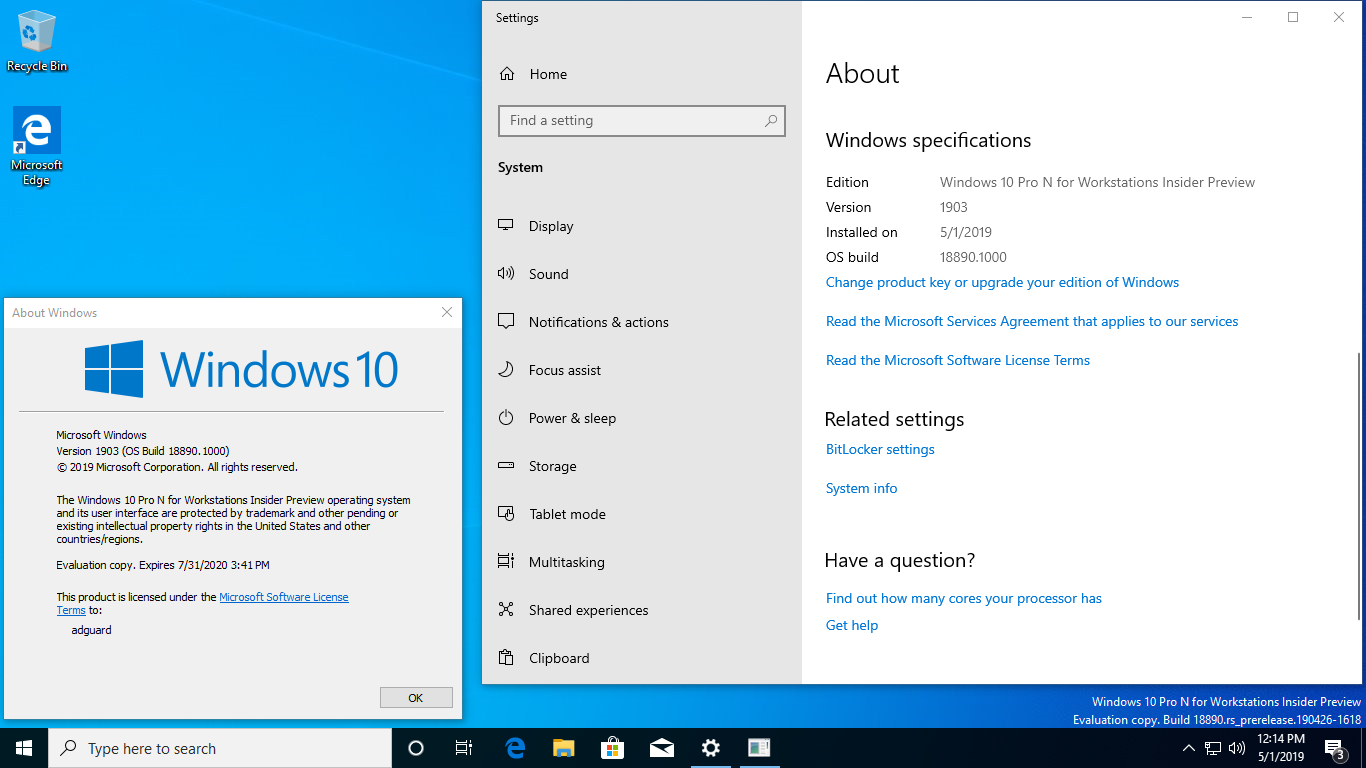Click the OK button in About Windows
The width and height of the screenshot is (1366, 768).
click(x=416, y=698)
